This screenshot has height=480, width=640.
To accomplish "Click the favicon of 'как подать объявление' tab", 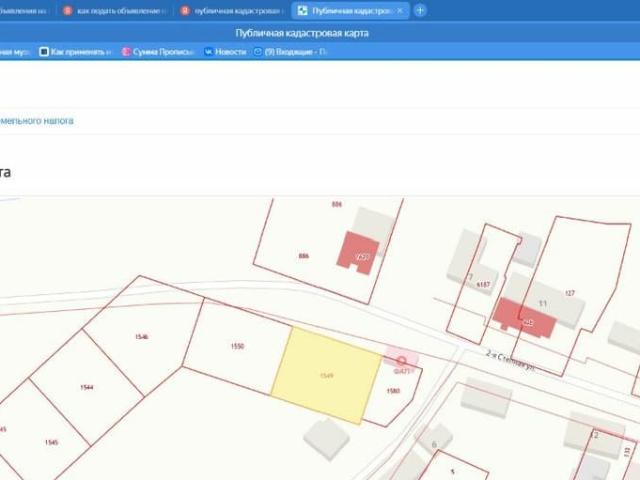I will 68,11.
